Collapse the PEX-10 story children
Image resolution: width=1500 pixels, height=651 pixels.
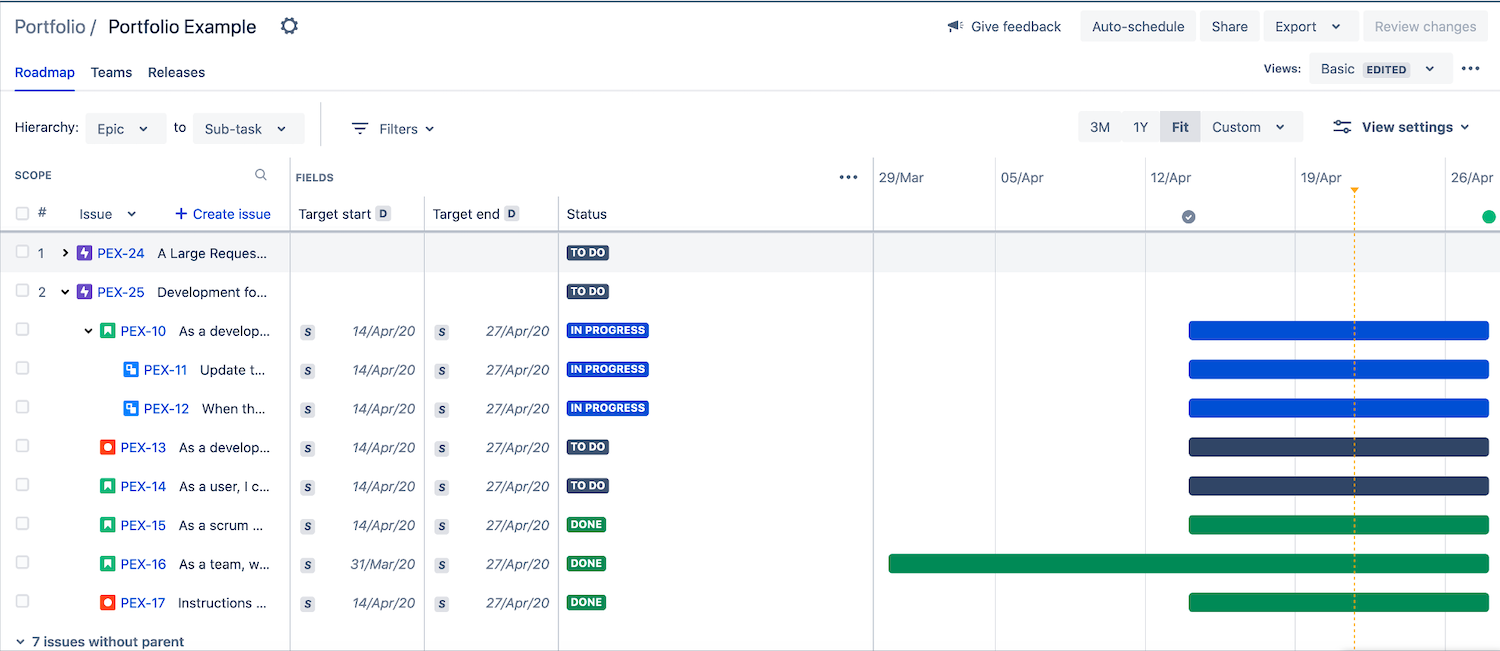(x=88, y=331)
